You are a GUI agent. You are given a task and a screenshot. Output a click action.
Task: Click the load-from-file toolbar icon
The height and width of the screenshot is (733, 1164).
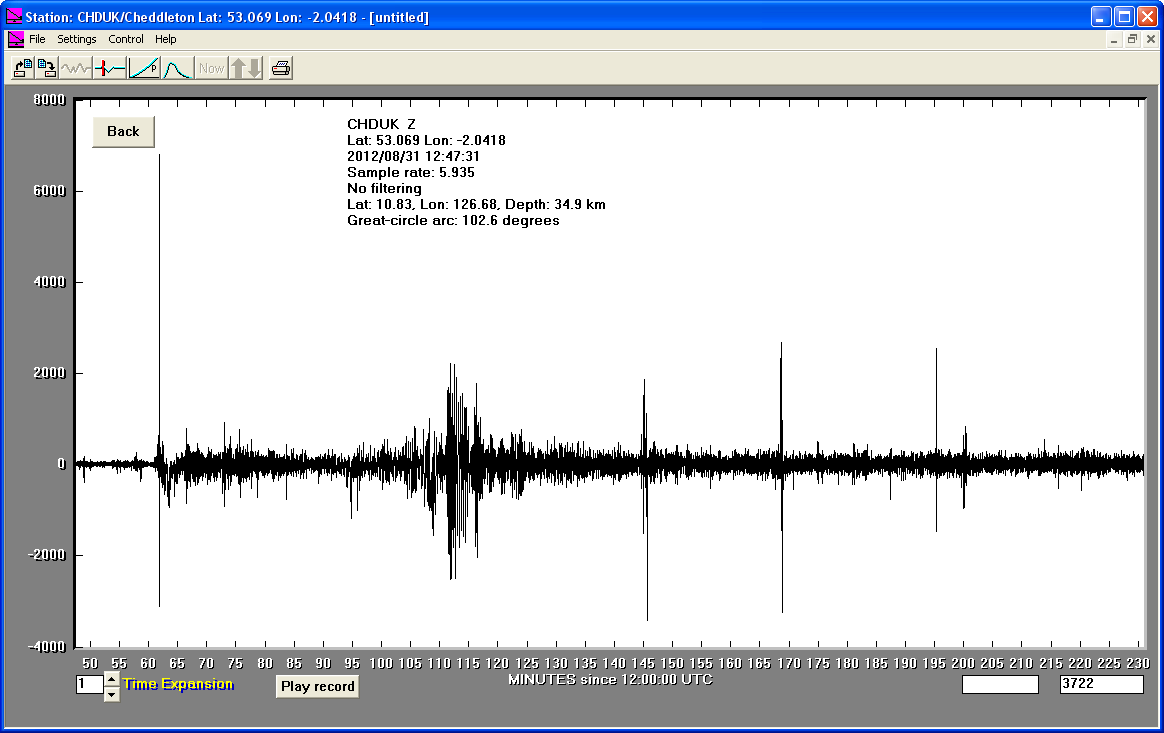tap(23, 68)
